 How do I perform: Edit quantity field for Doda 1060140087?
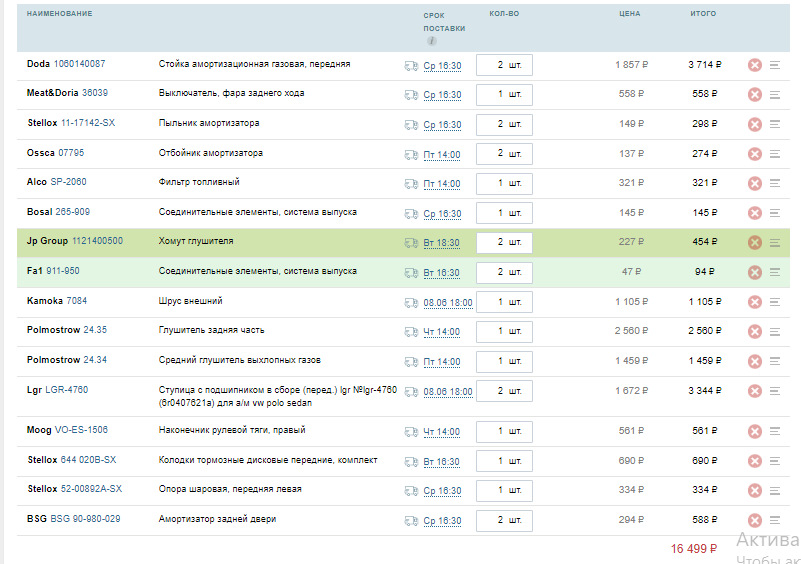[x=504, y=65]
